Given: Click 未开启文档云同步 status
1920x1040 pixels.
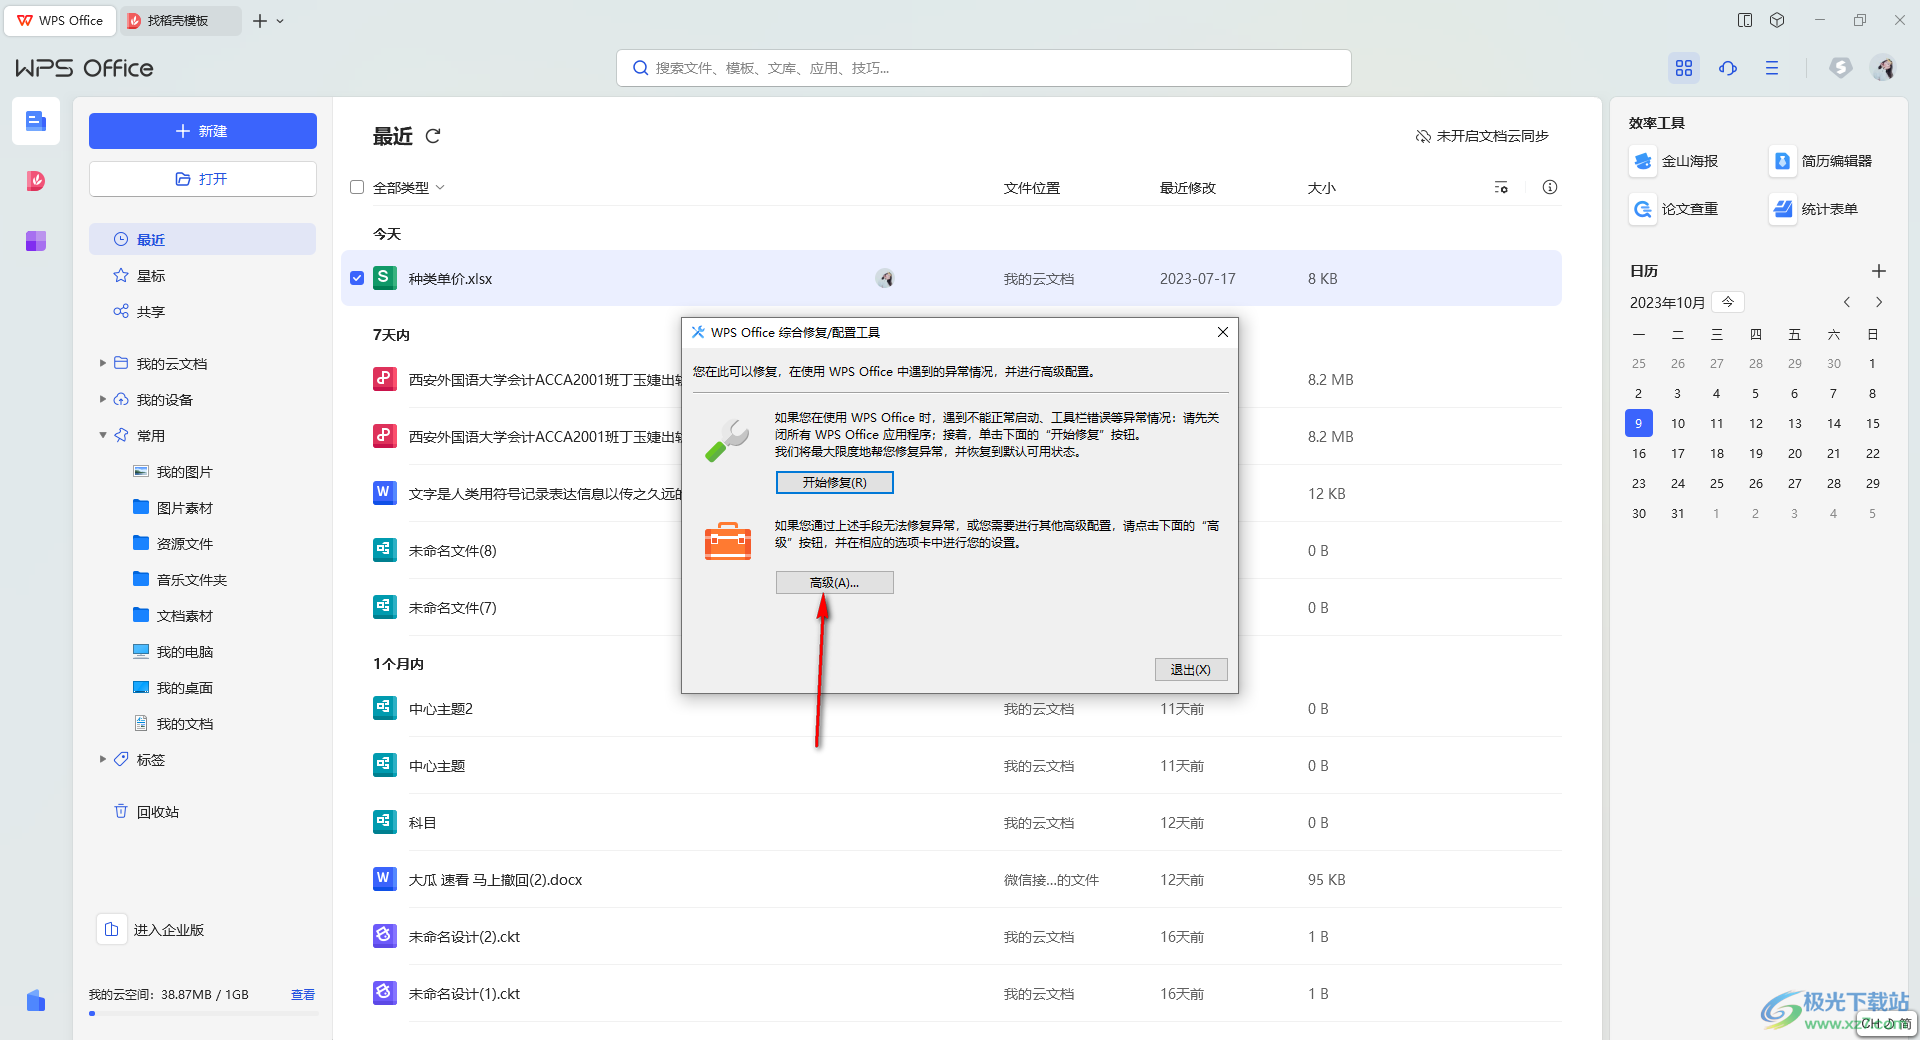Looking at the screenshot, I should click(1481, 136).
